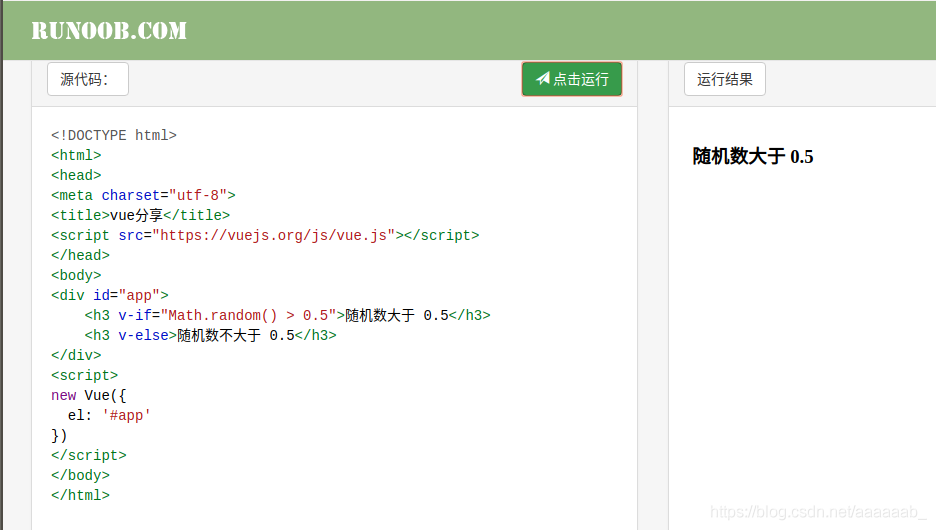Click the <!DOCTYPE html> code line

coord(114,135)
